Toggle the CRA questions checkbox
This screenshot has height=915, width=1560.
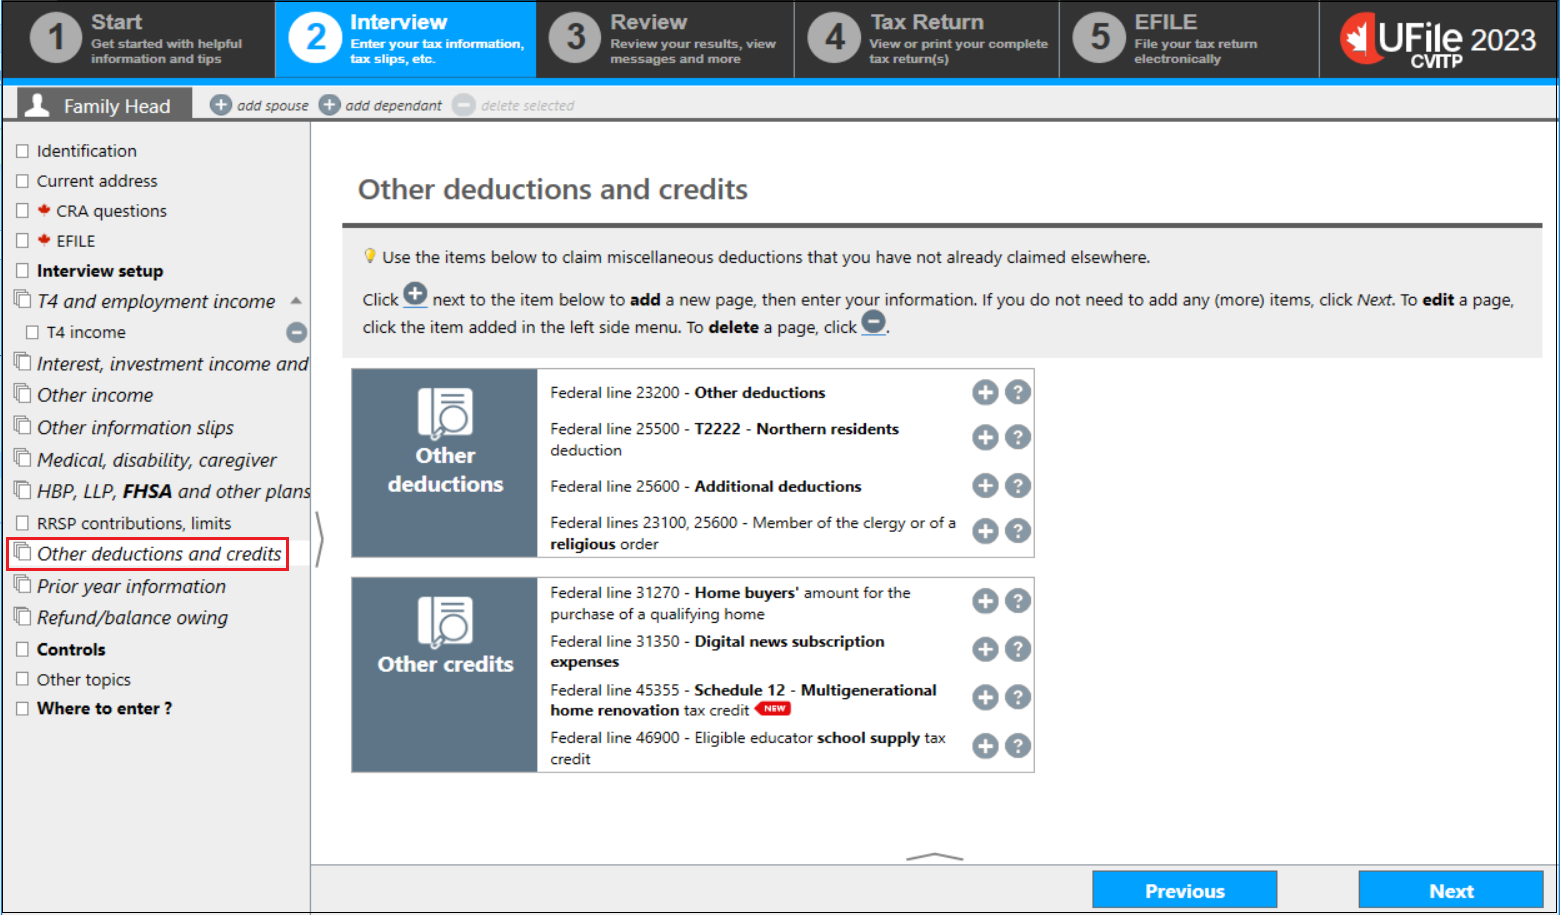tap(23, 211)
